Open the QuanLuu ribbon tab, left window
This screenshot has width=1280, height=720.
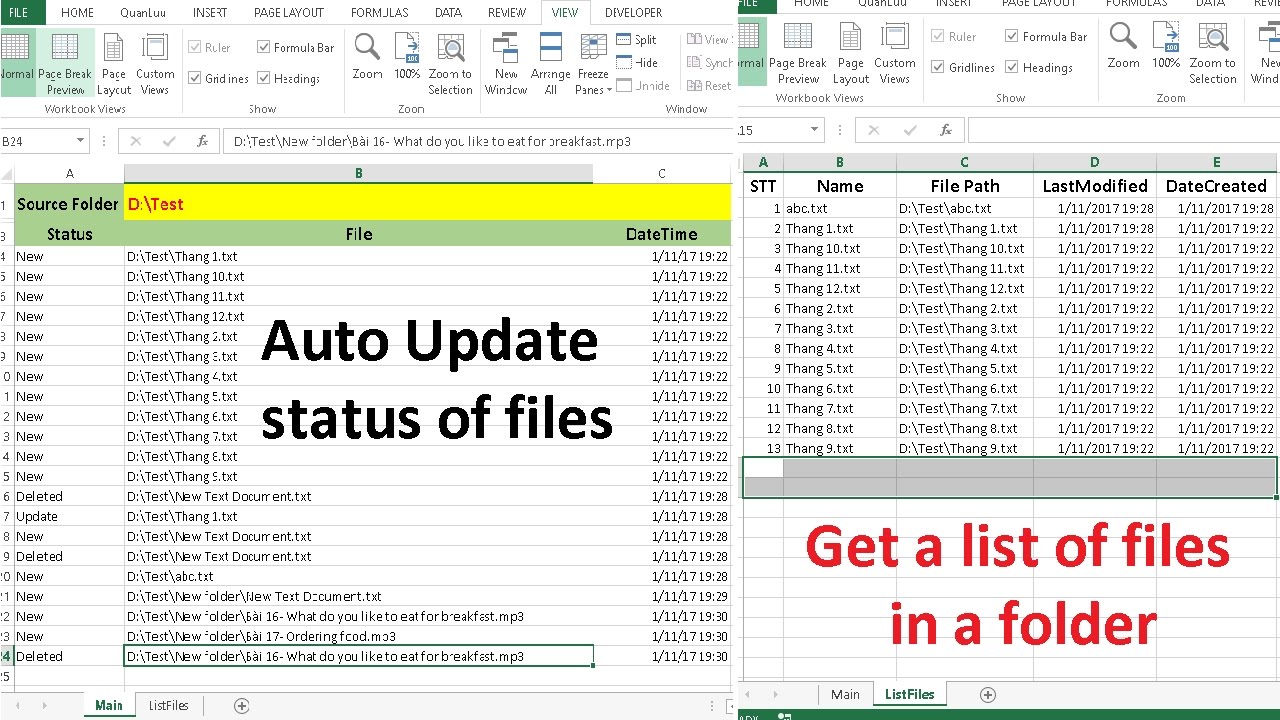[x=143, y=13]
